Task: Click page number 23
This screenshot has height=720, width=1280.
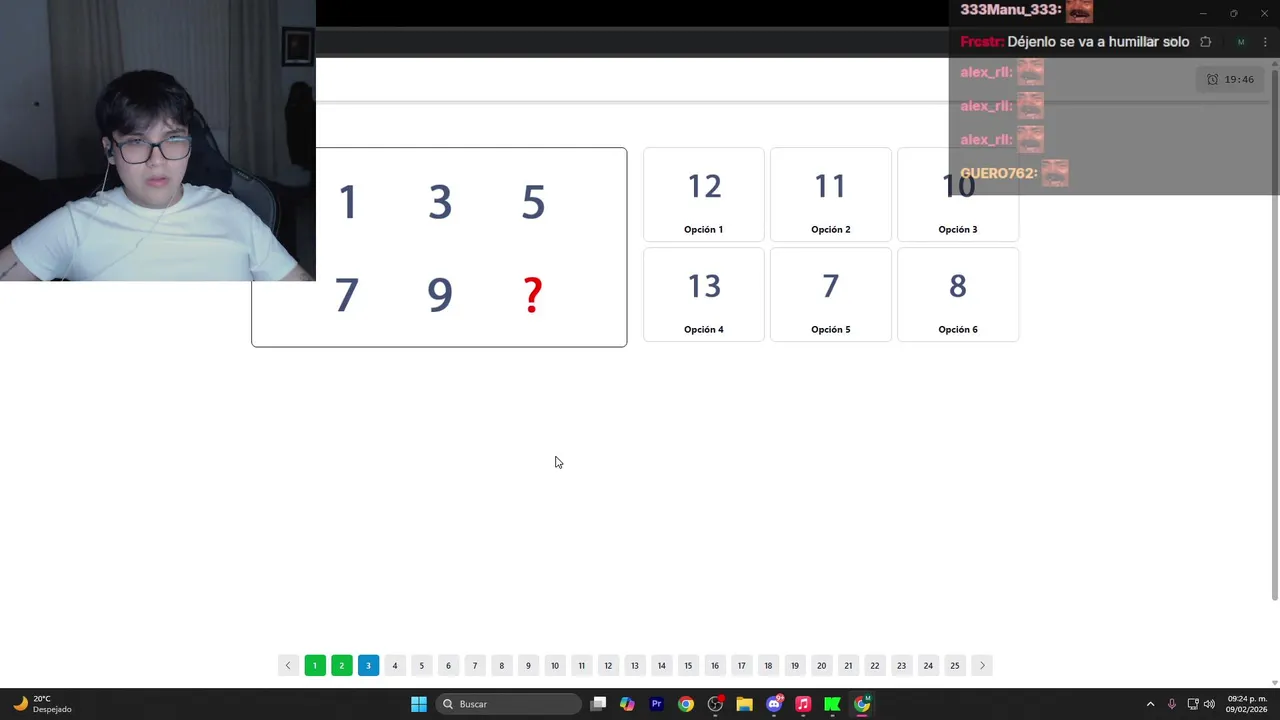Action: [901, 665]
